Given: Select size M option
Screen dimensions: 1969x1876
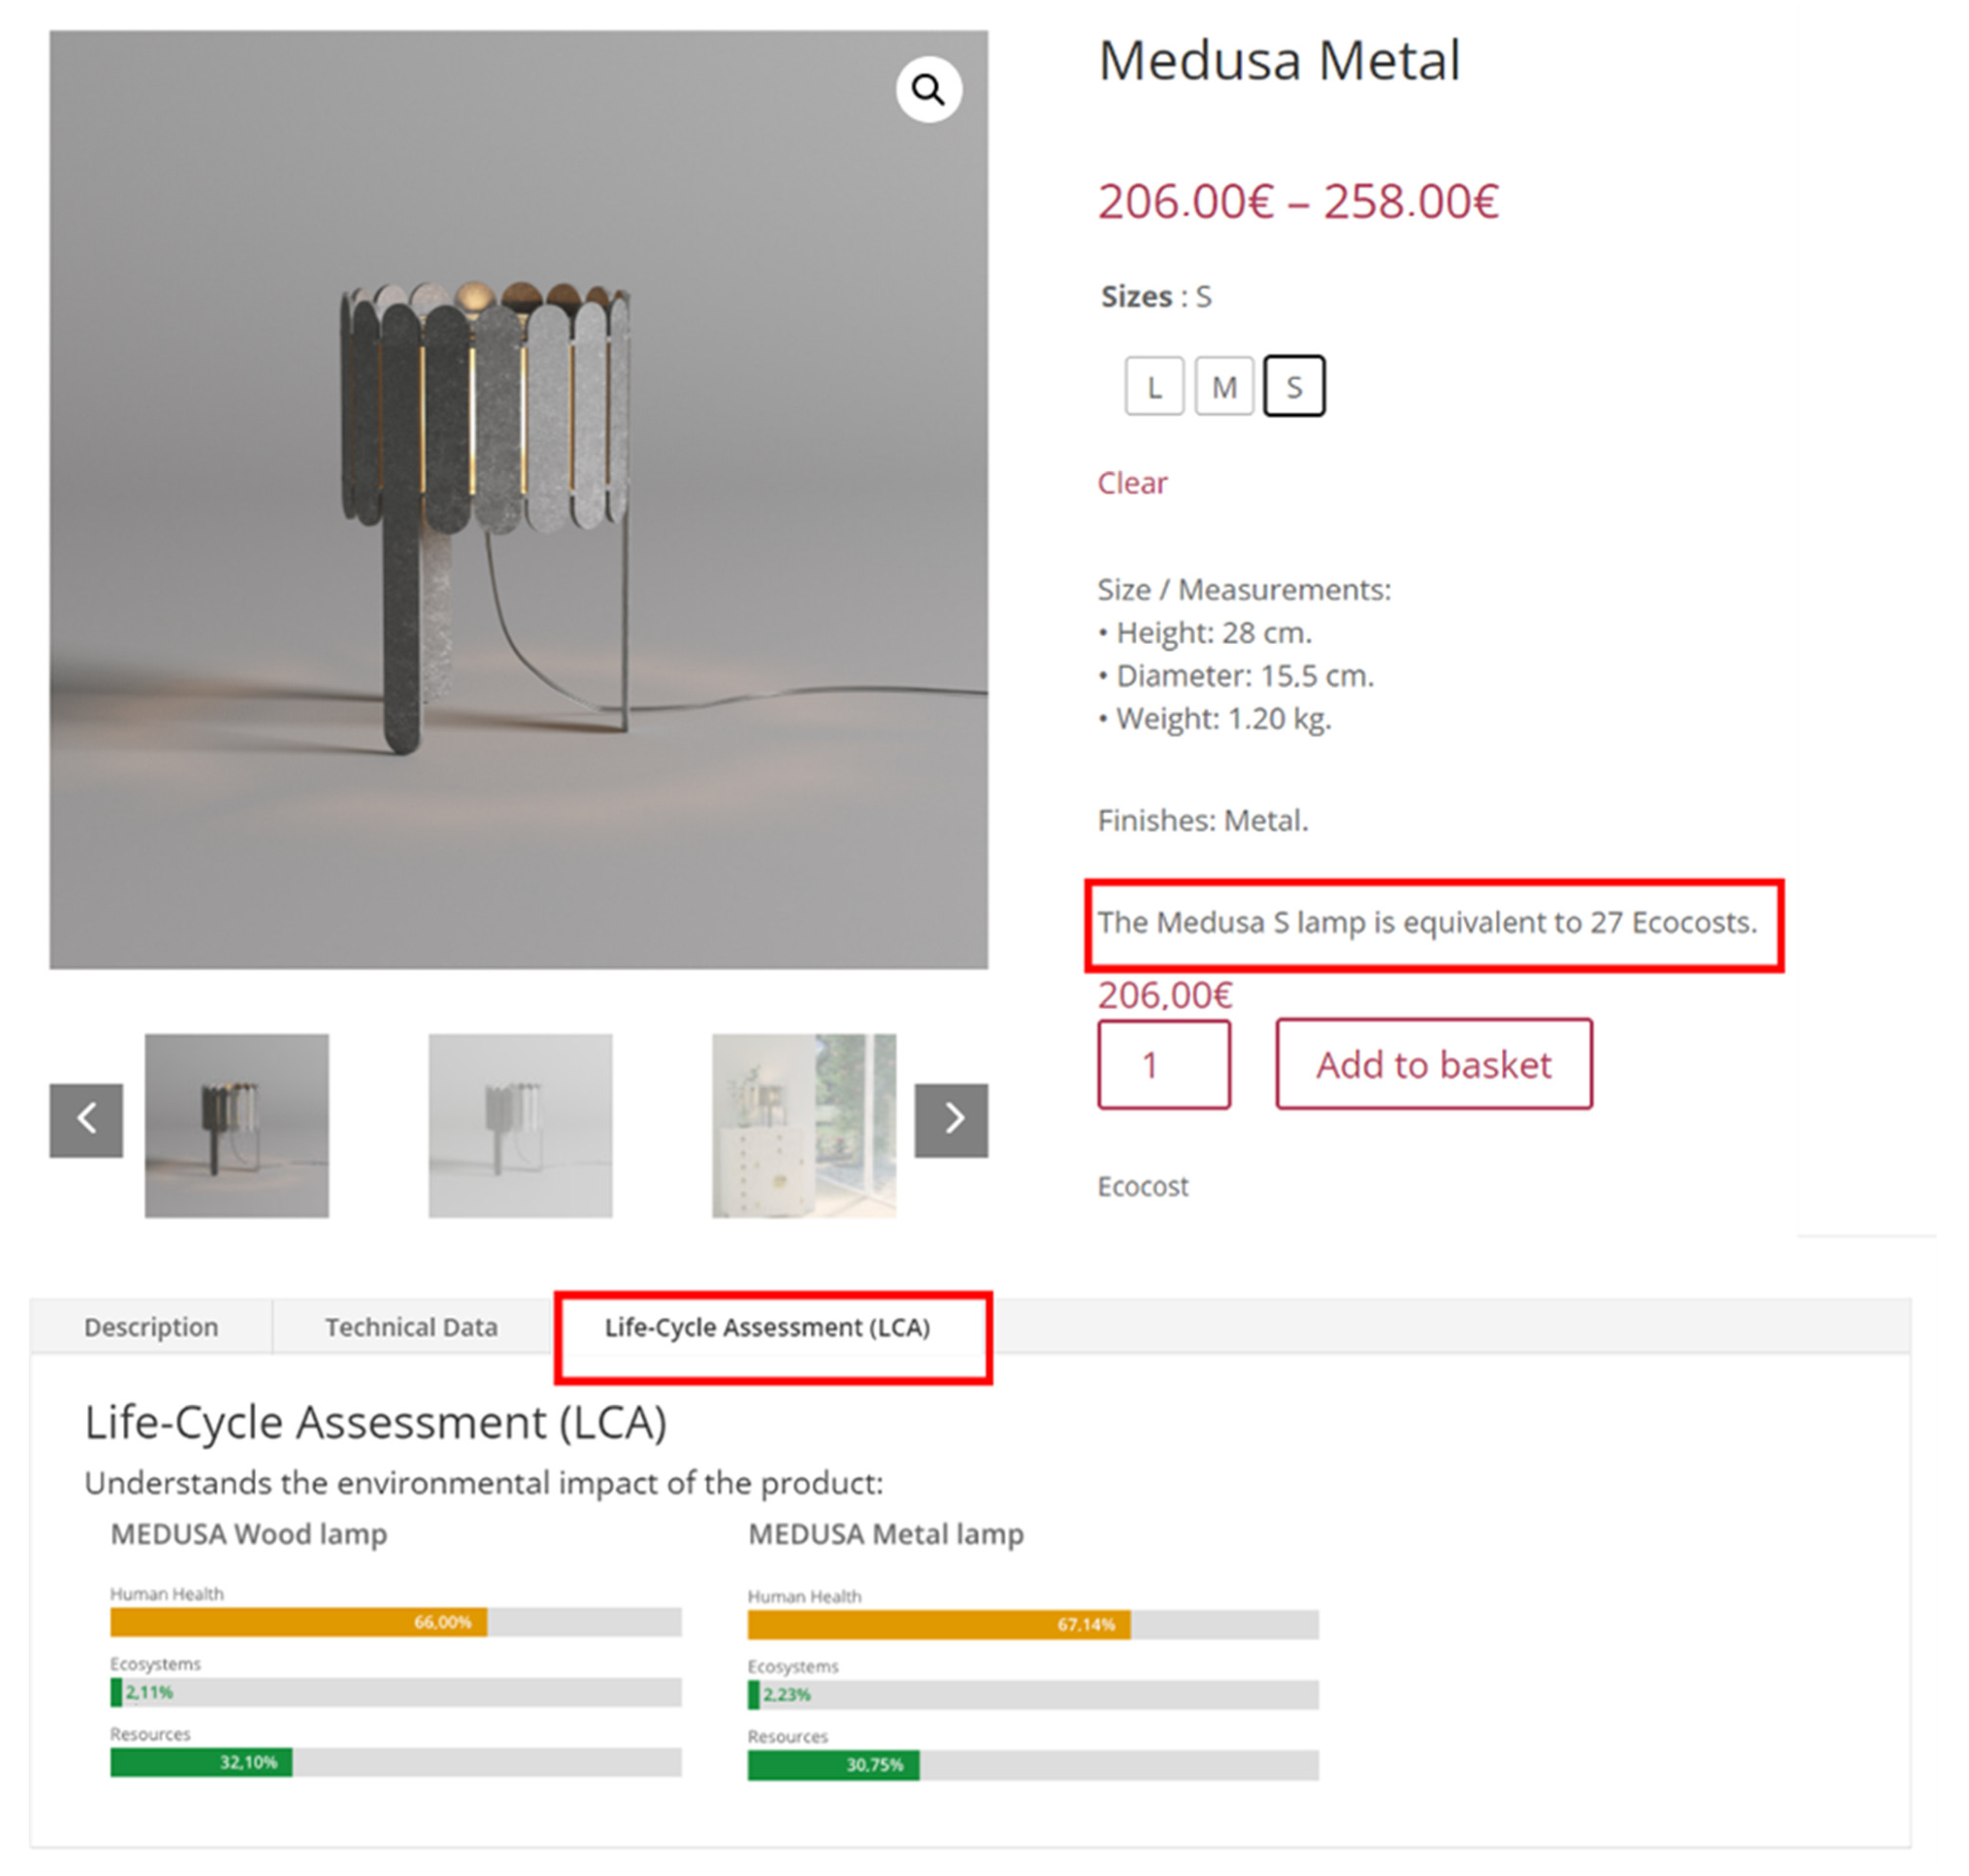Looking at the screenshot, I should (1224, 386).
